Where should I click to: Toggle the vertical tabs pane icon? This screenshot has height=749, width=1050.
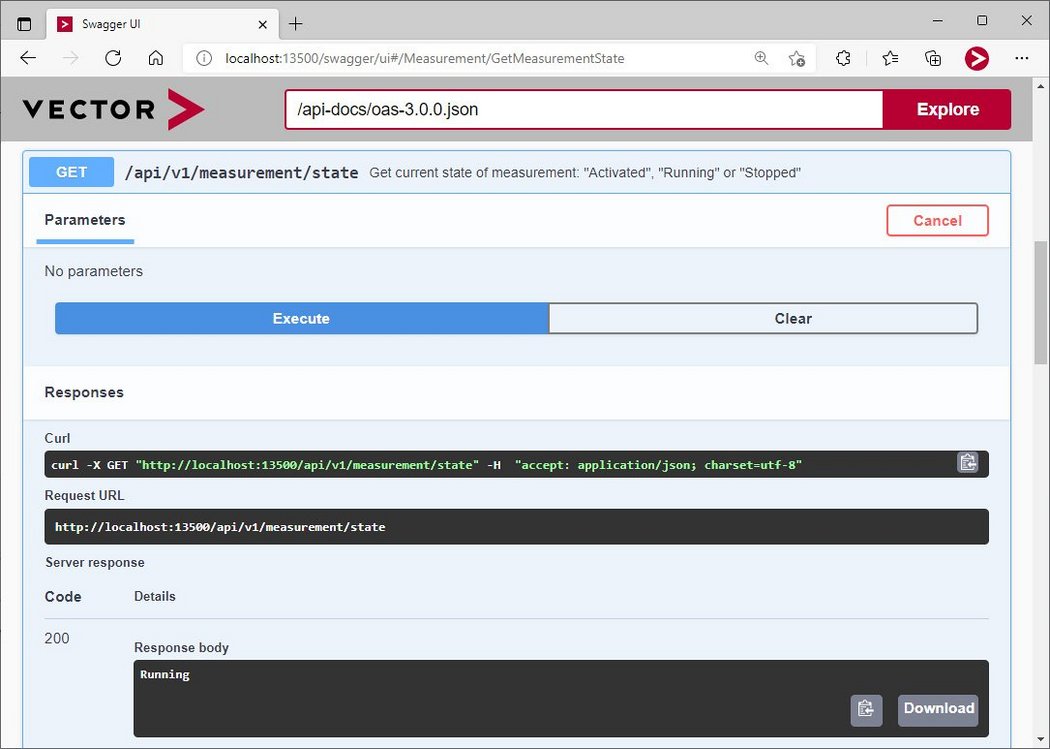[24, 24]
